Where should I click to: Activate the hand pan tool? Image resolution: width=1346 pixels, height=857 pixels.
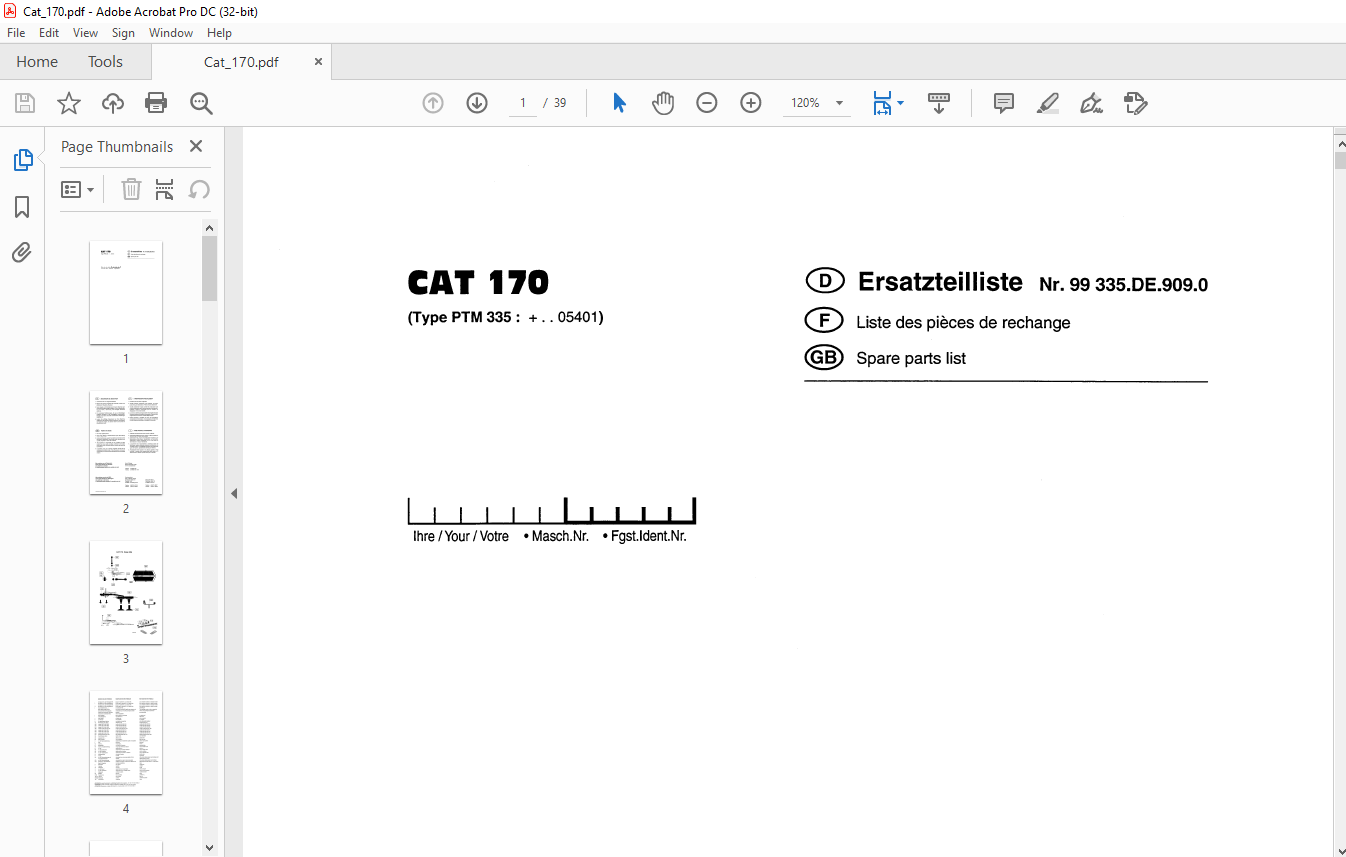pos(663,103)
